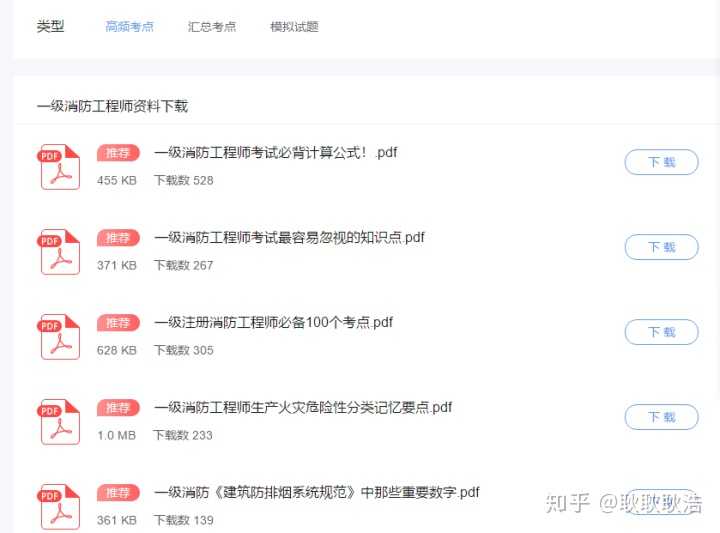Click download count 下载数 305
The image size is (720, 533).
(x=184, y=350)
